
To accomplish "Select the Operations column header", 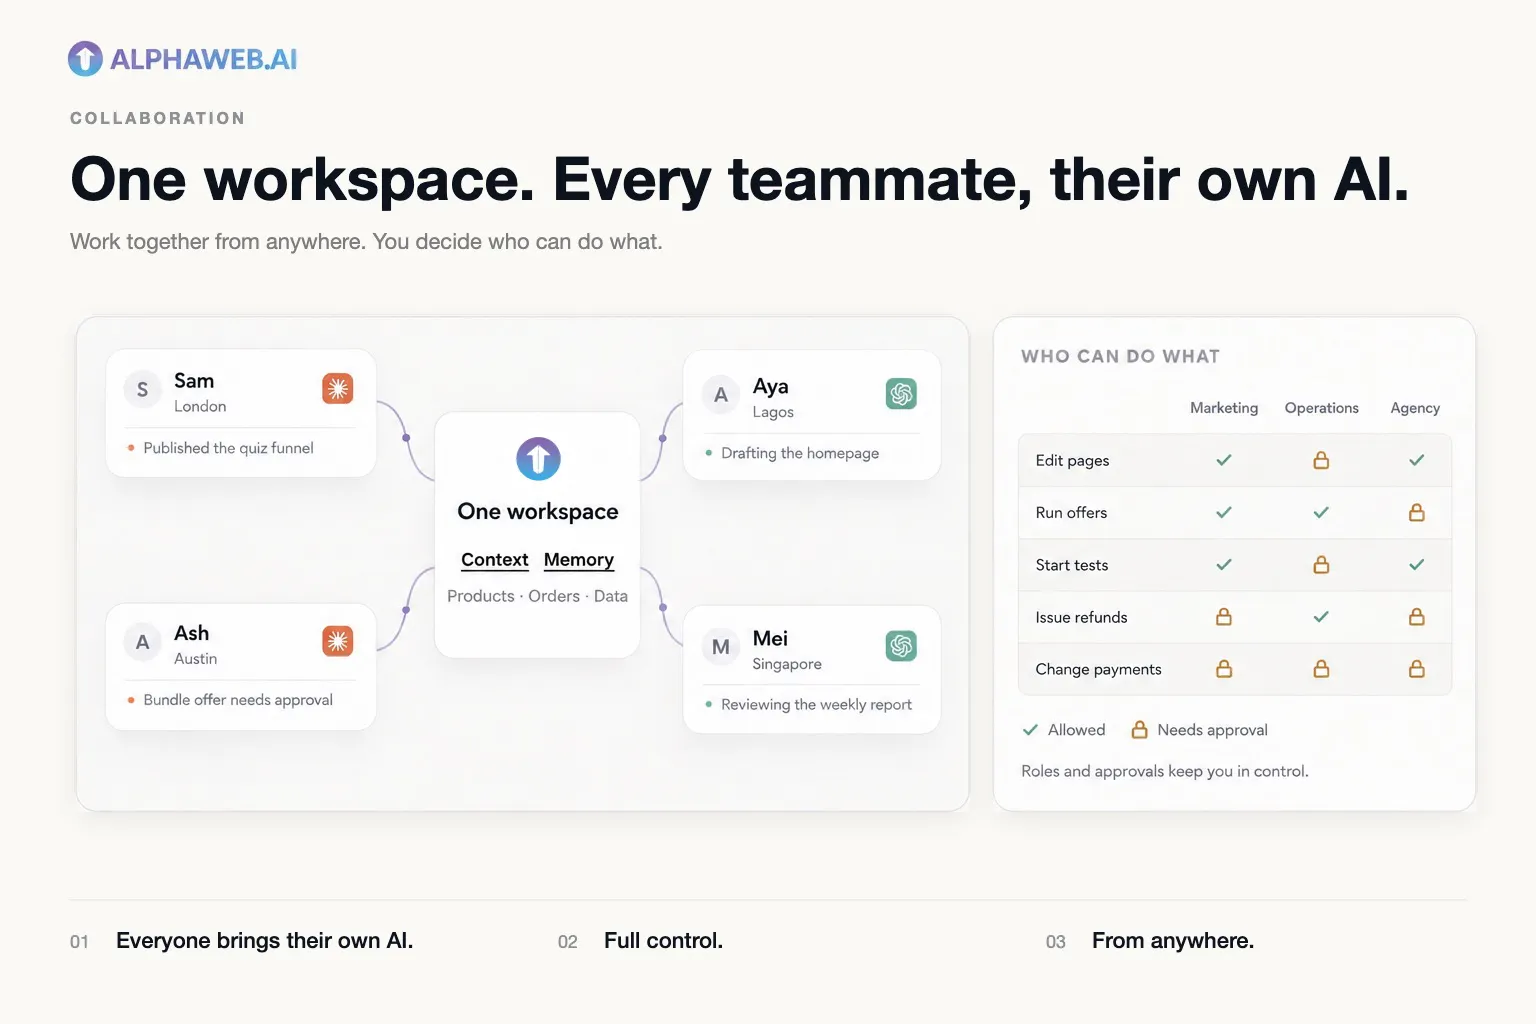I will (1322, 408).
